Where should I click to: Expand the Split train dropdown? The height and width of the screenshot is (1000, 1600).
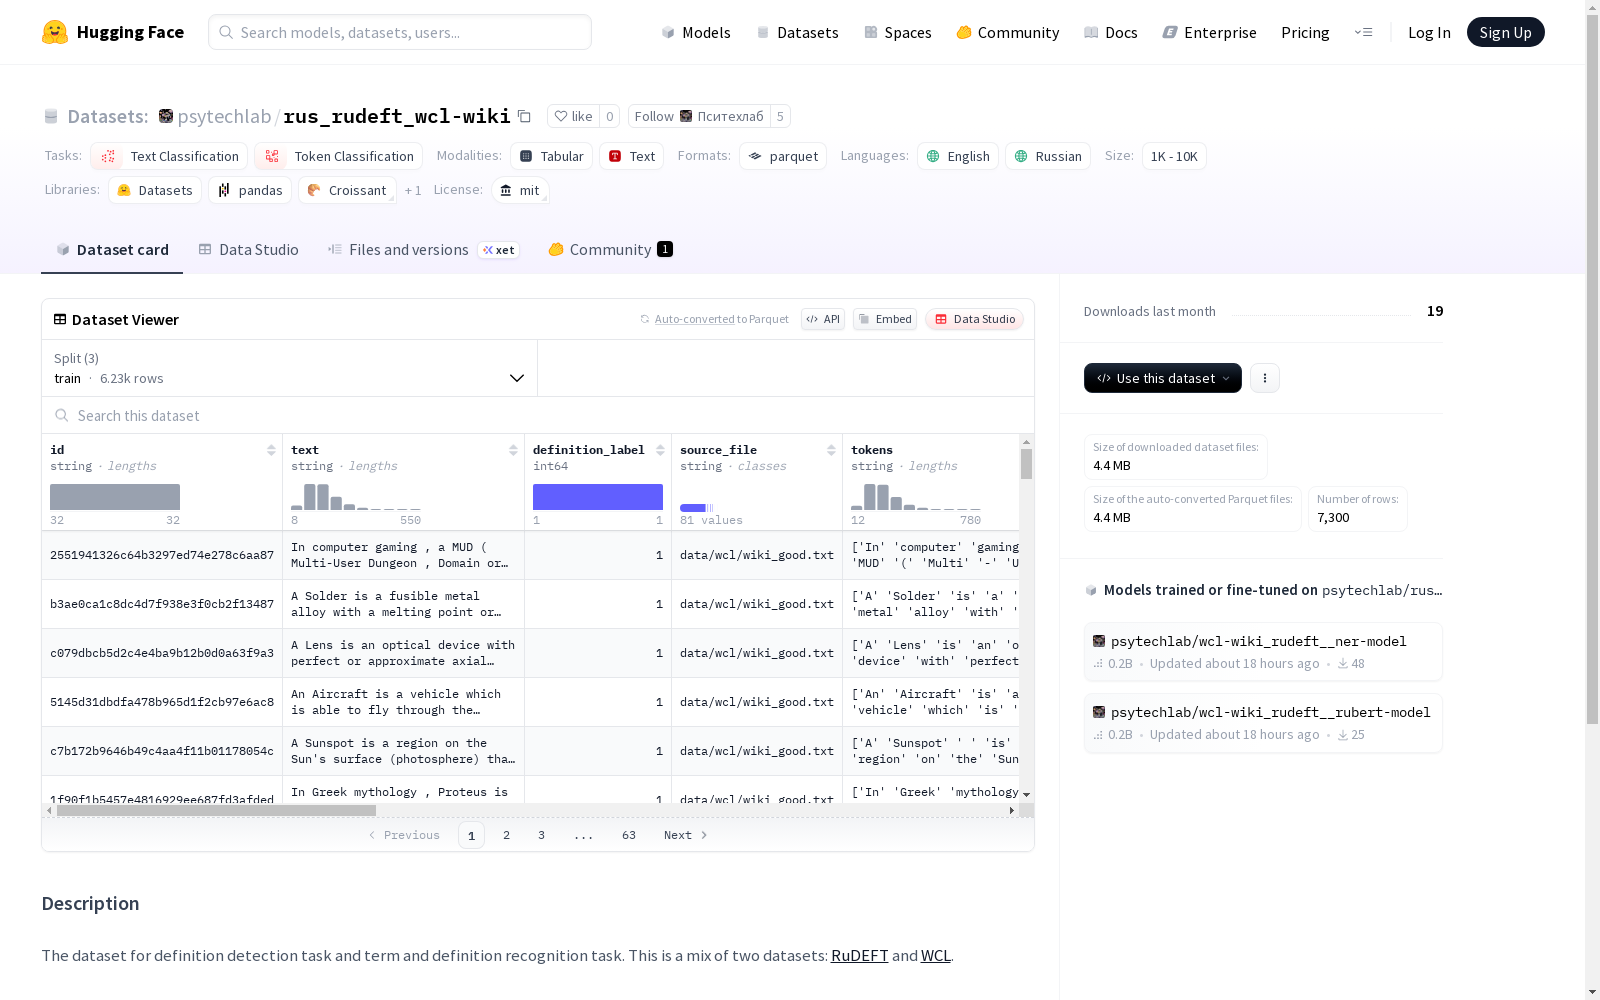[289, 368]
